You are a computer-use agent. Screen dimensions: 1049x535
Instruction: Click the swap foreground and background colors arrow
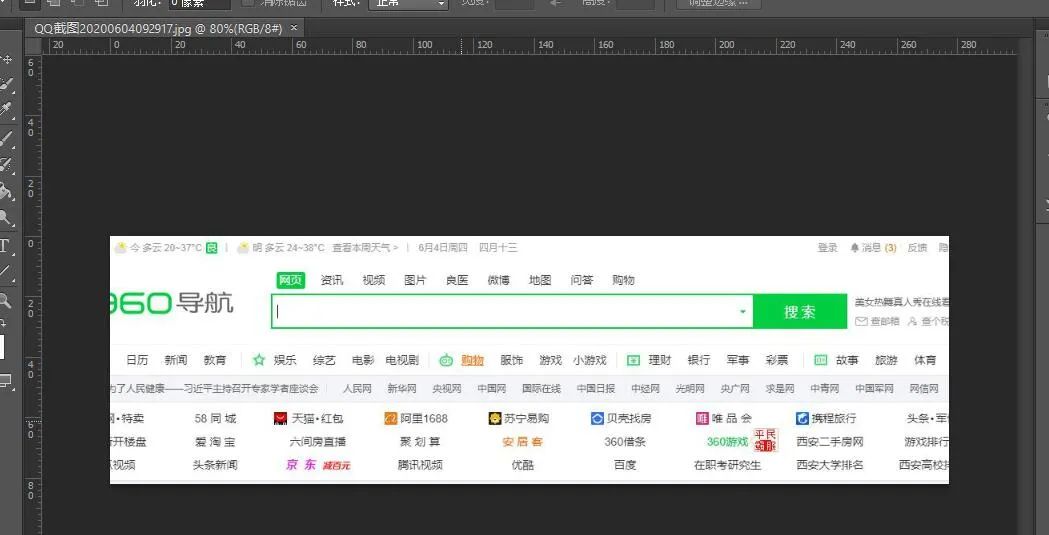click(x=3, y=322)
